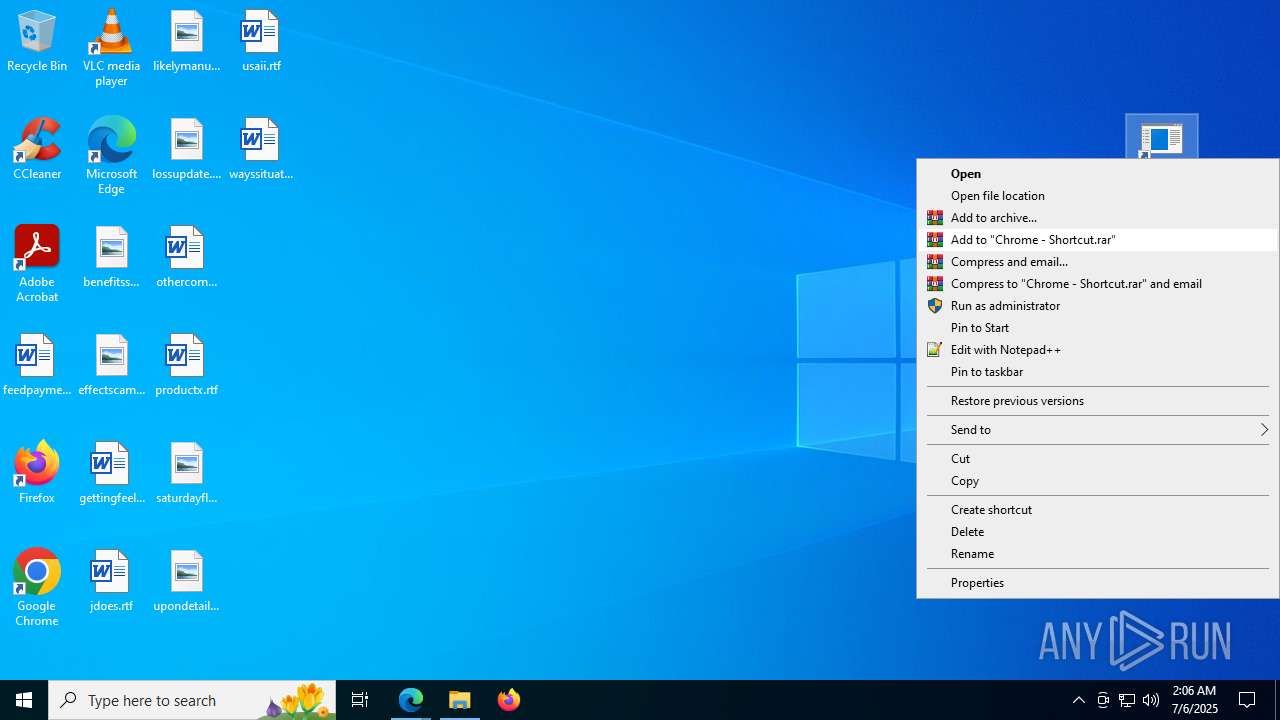Select the Microsoft Edge desktop shortcut
This screenshot has height=720, width=1280.
pyautogui.click(x=111, y=155)
